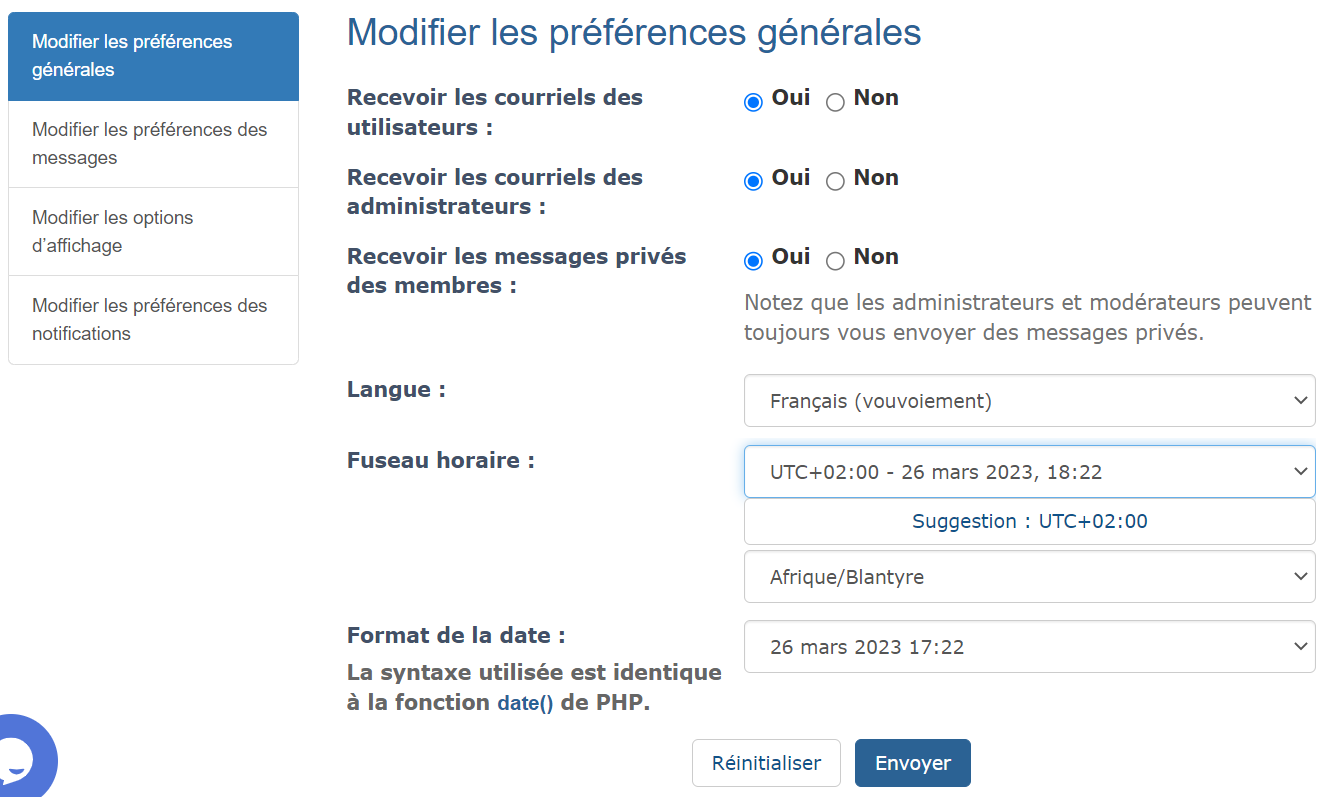Open Modifier les préférences des notifications
Screen dimensions: 1326x797
tap(153, 320)
